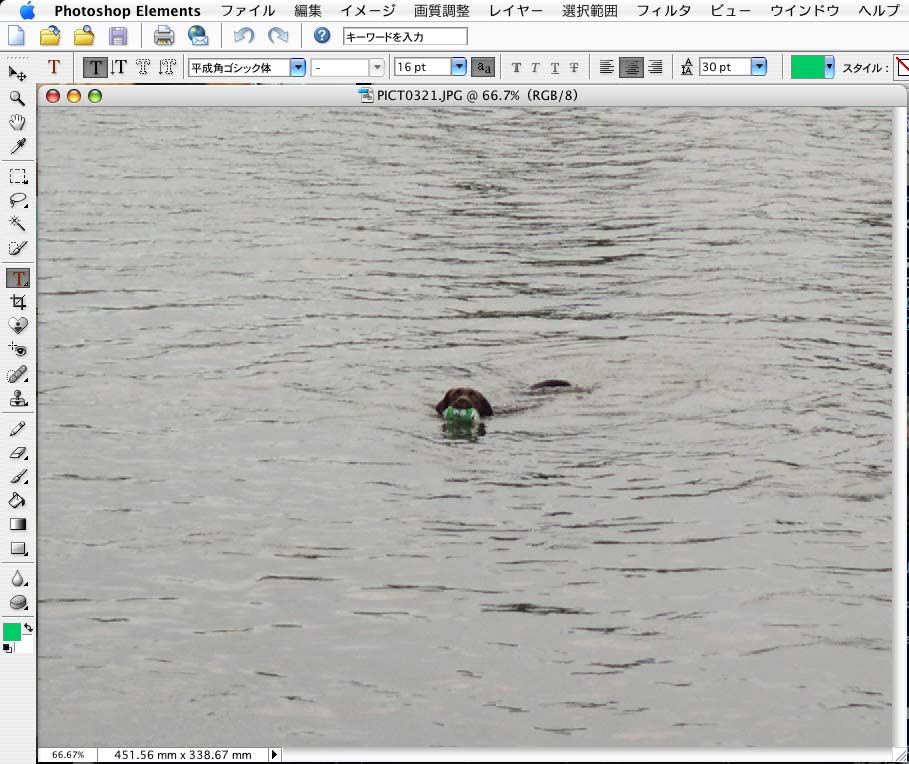909x764 pixels.
Task: Select the Eraser tool
Action: coord(17,453)
